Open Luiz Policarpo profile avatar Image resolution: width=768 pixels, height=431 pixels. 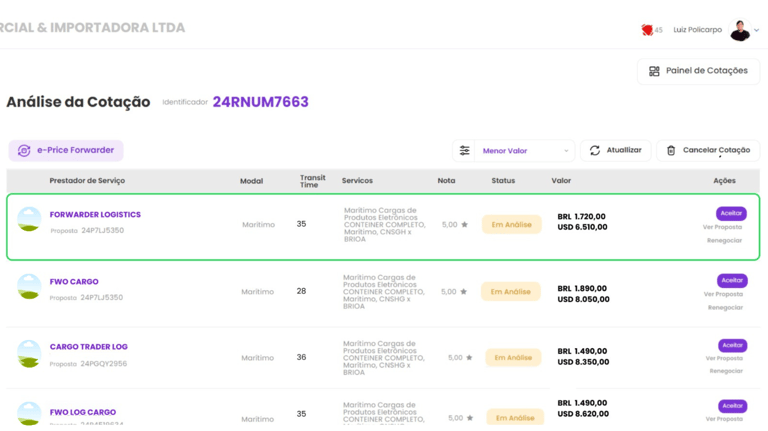740,30
